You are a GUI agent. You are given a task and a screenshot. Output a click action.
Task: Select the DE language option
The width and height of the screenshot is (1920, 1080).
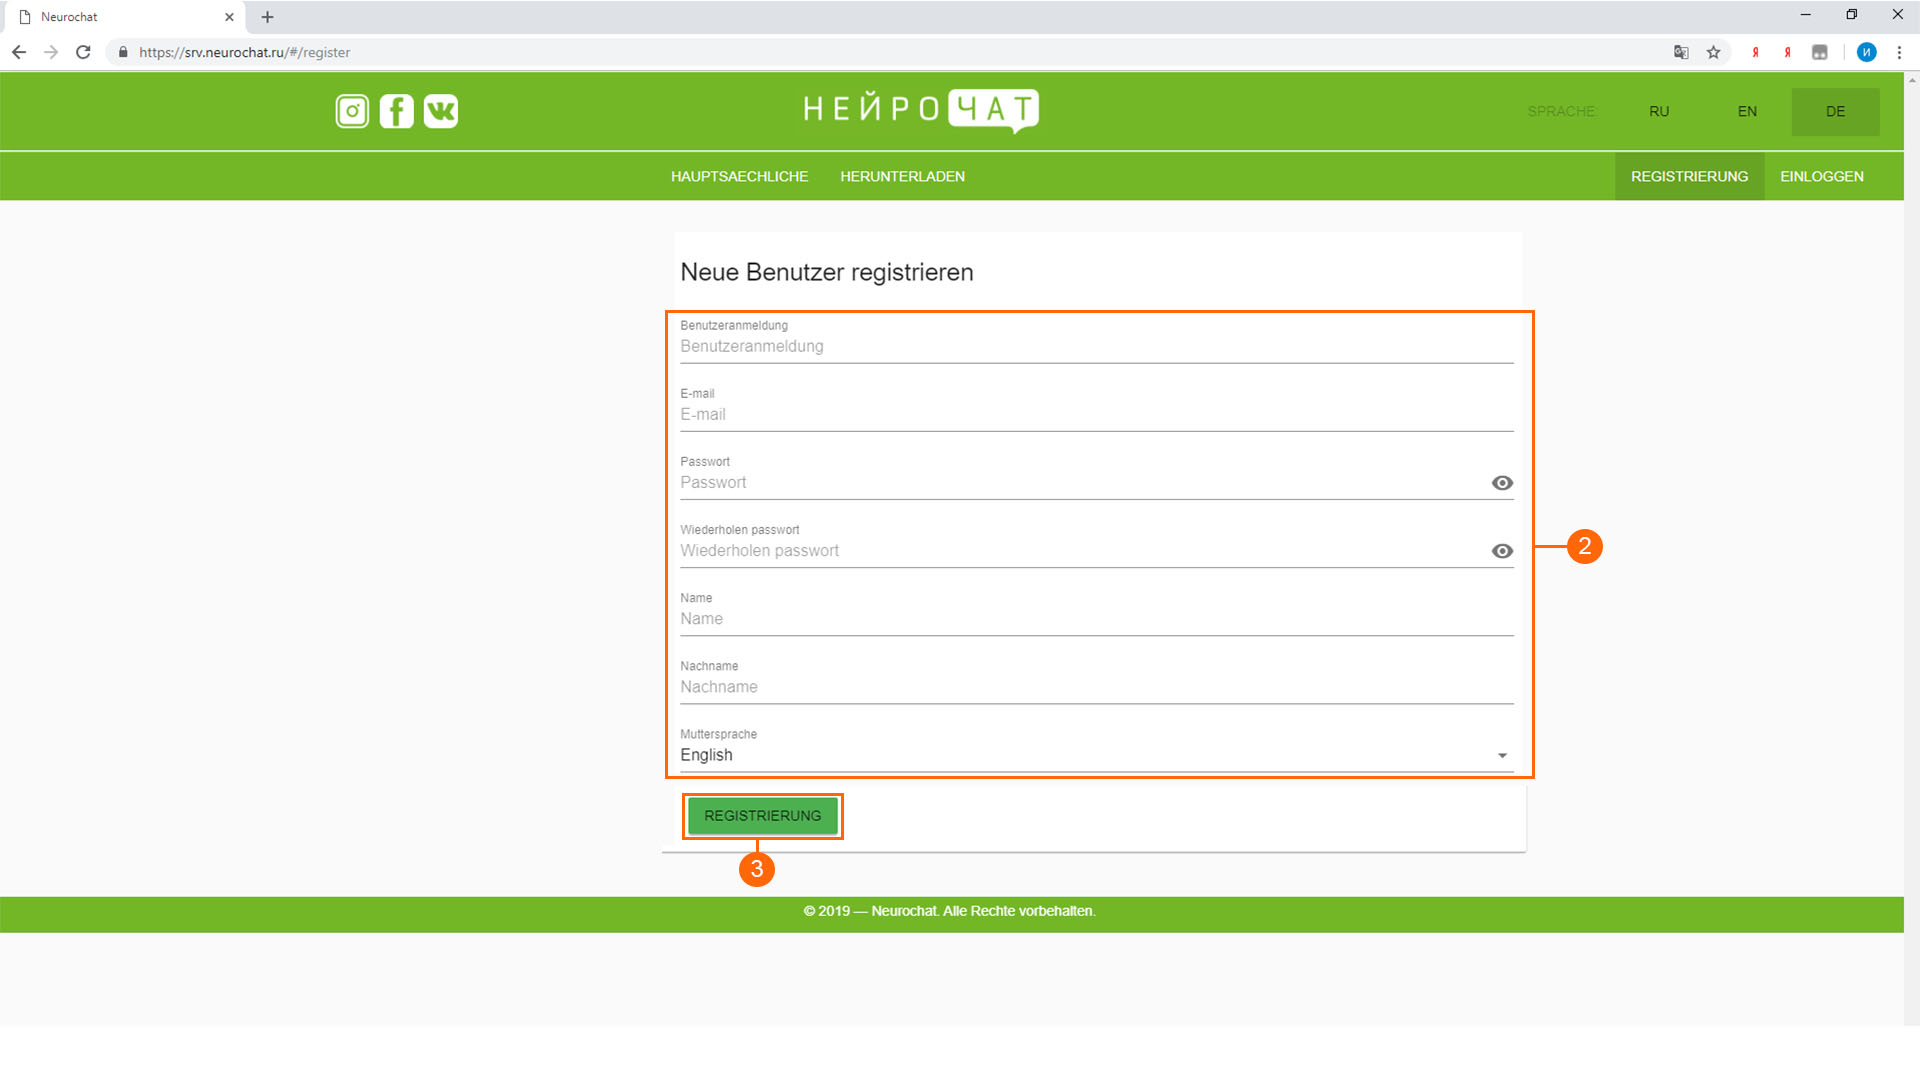1835,111
